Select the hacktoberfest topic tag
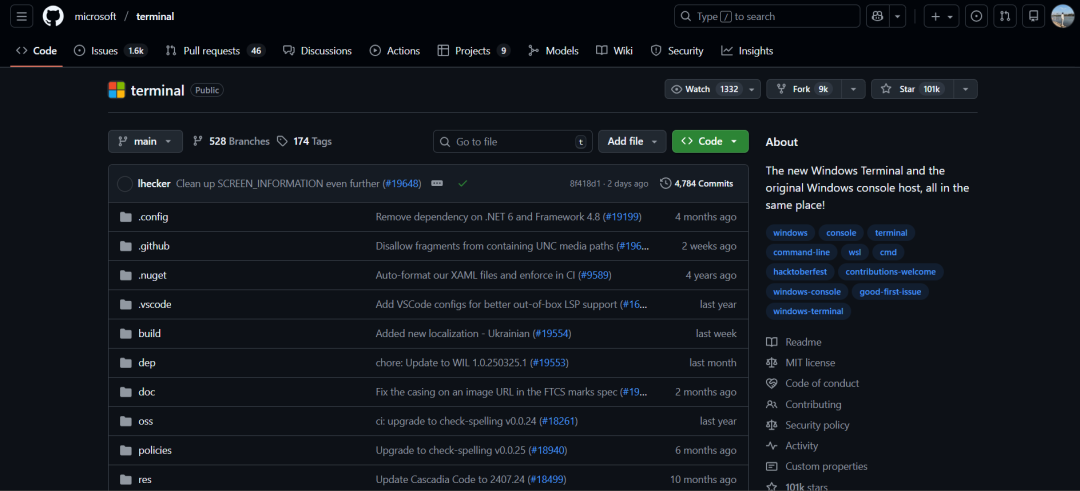This screenshot has width=1080, height=491. [800, 272]
